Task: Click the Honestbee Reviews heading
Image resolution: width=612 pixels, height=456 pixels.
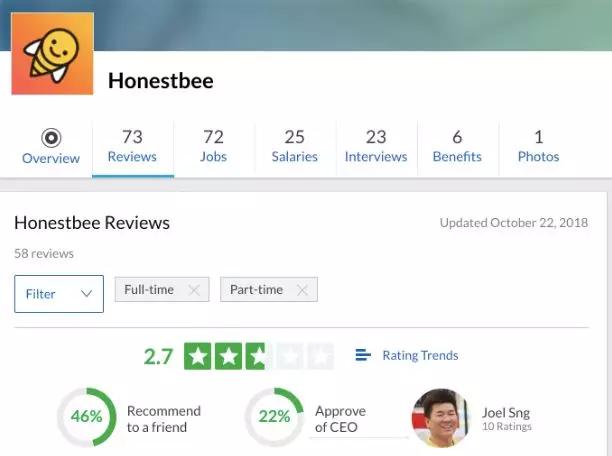Action: click(x=92, y=223)
